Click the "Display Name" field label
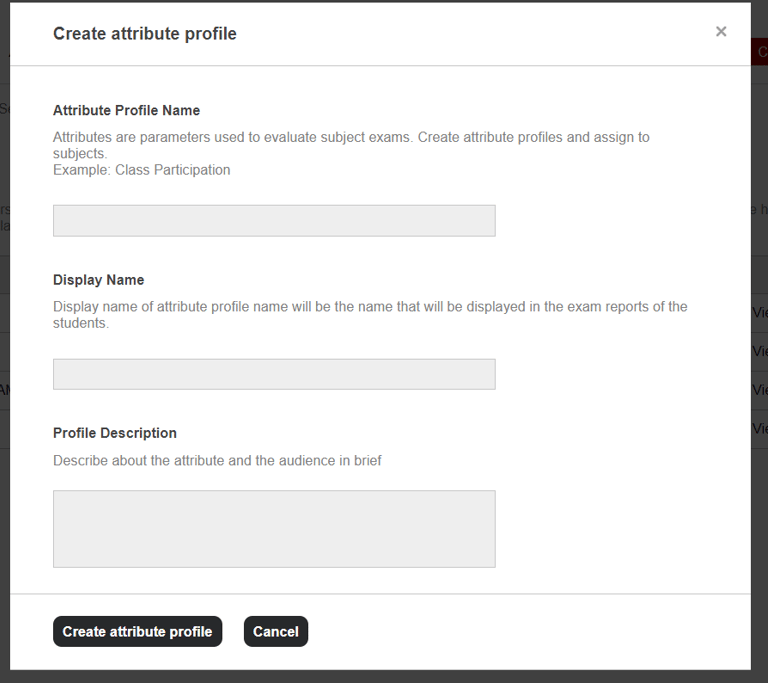 click(98, 280)
